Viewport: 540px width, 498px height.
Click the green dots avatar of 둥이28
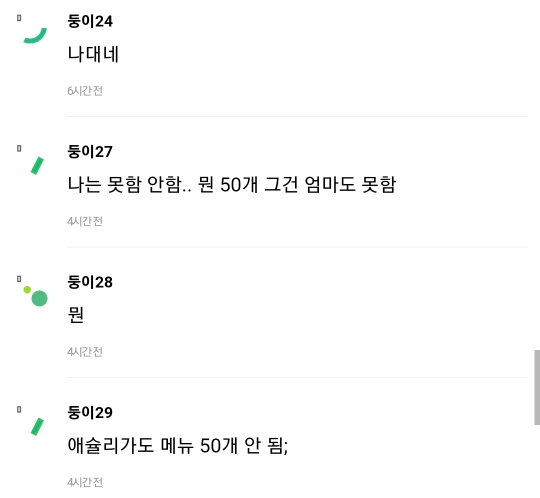pyautogui.click(x=35, y=296)
